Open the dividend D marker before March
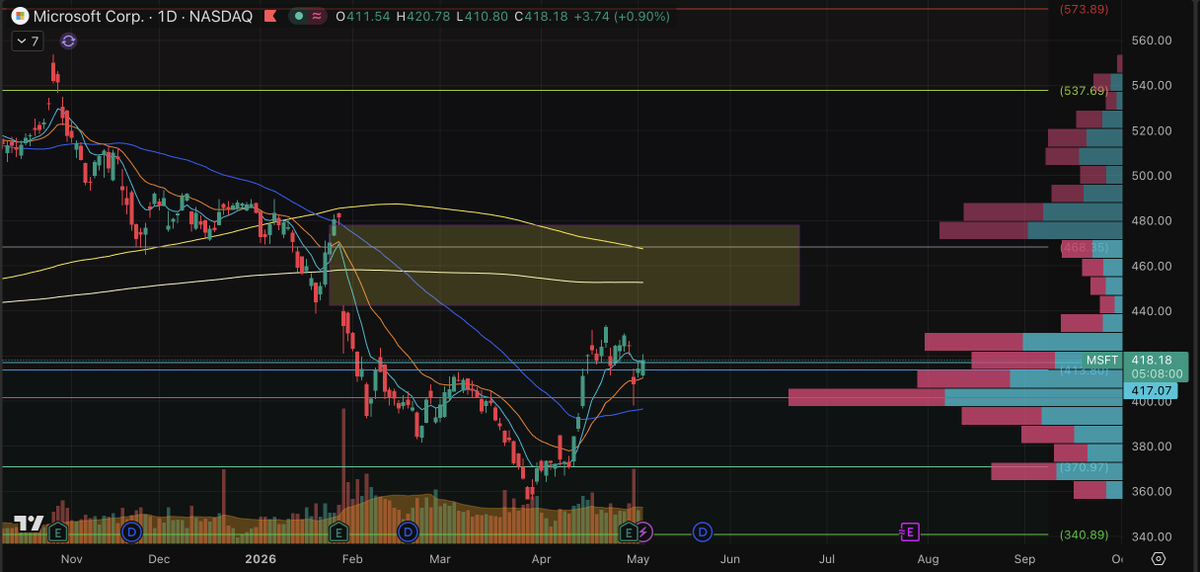The width and height of the screenshot is (1200, 572). [x=407, y=531]
